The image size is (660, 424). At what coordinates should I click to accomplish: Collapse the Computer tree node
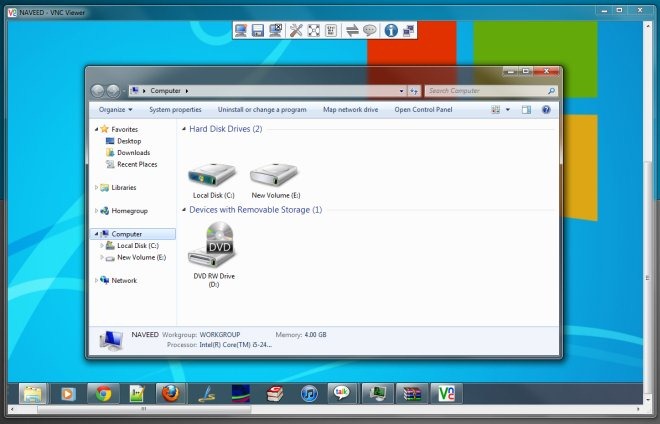click(96, 234)
